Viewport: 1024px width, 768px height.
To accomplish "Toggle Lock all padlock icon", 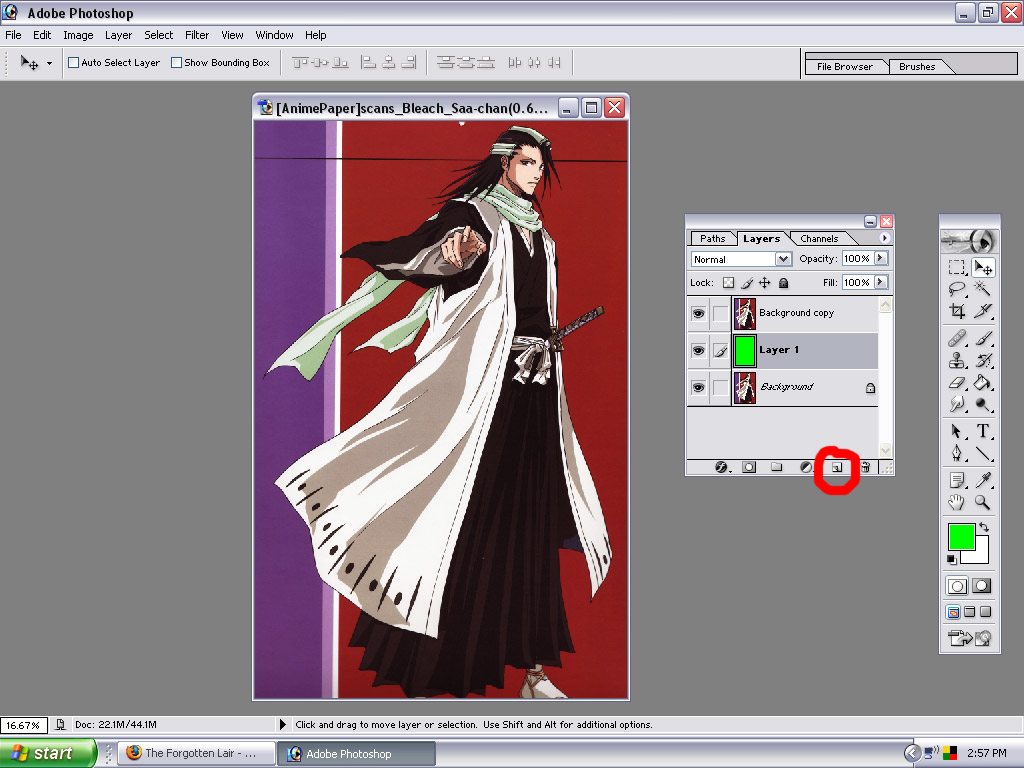I will click(784, 283).
